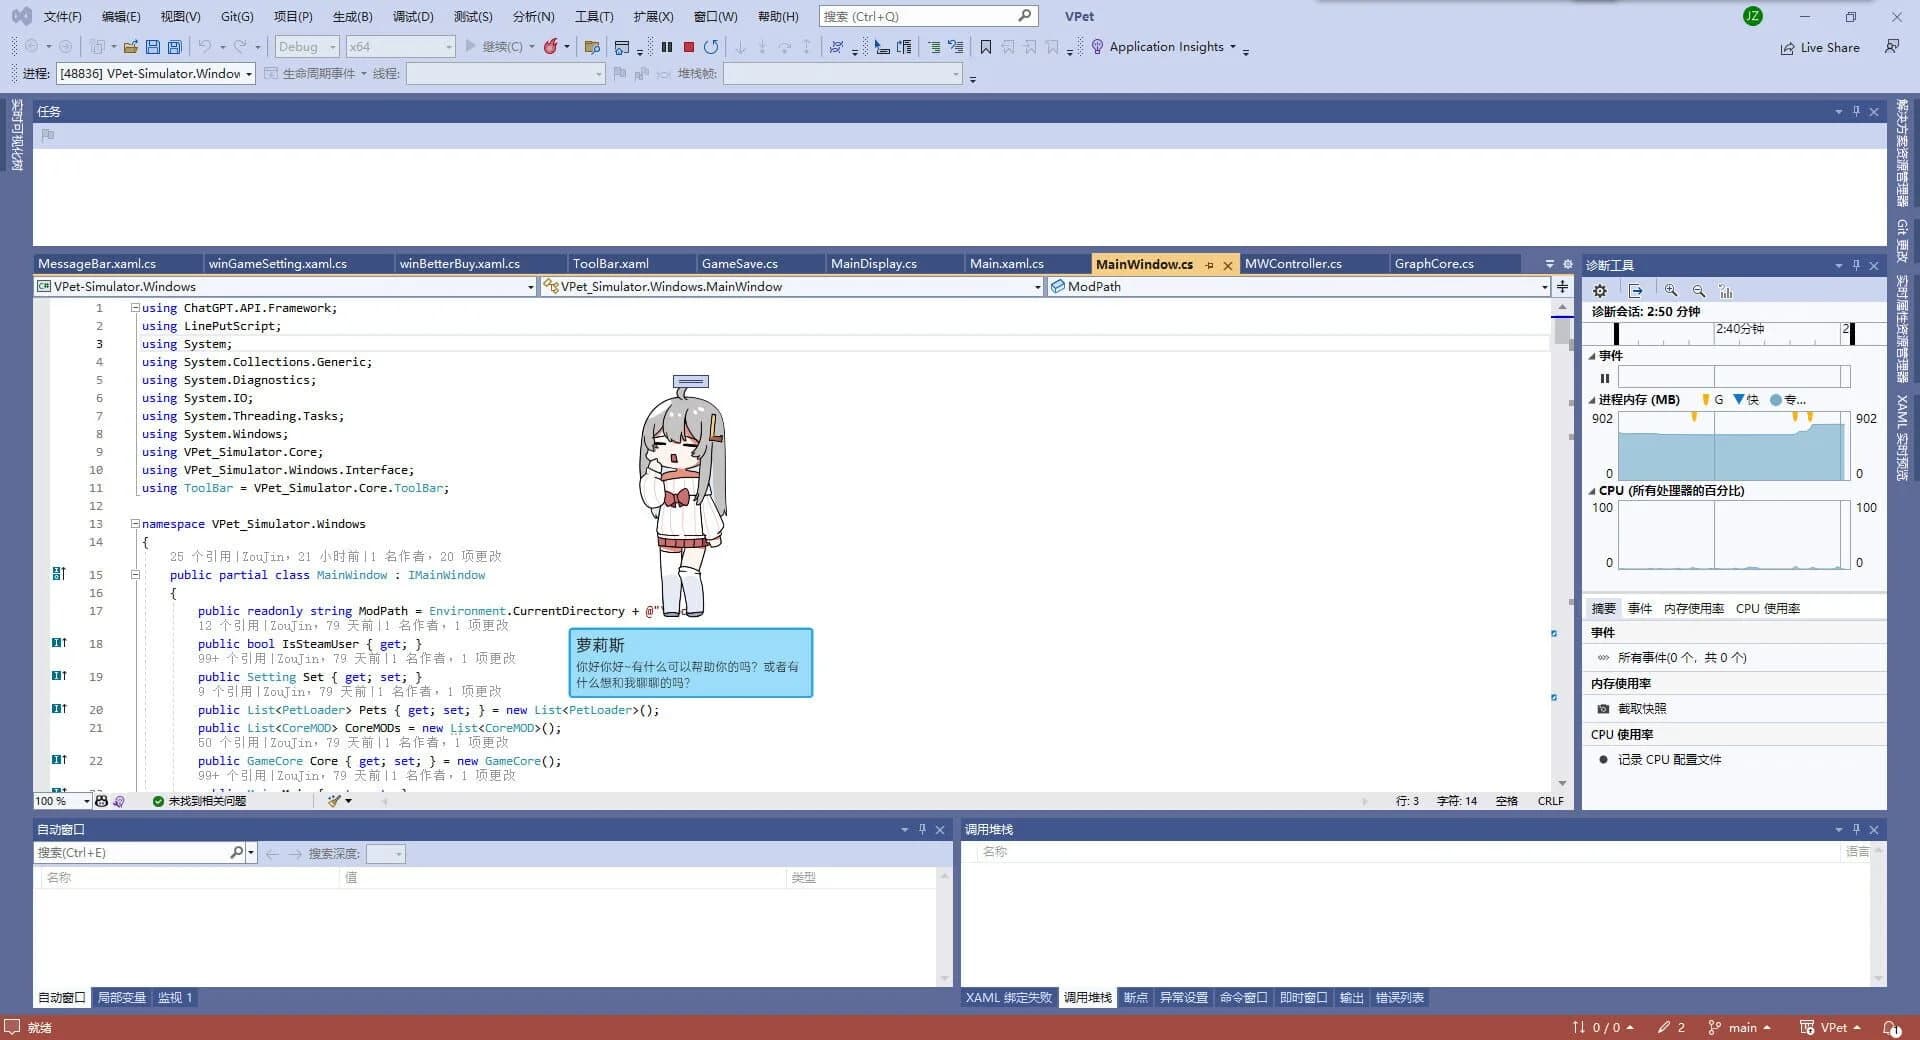This screenshot has height=1040, width=1920.
Task: Toggle auto-hide pushpin on 任务 panel
Action: click(1857, 111)
